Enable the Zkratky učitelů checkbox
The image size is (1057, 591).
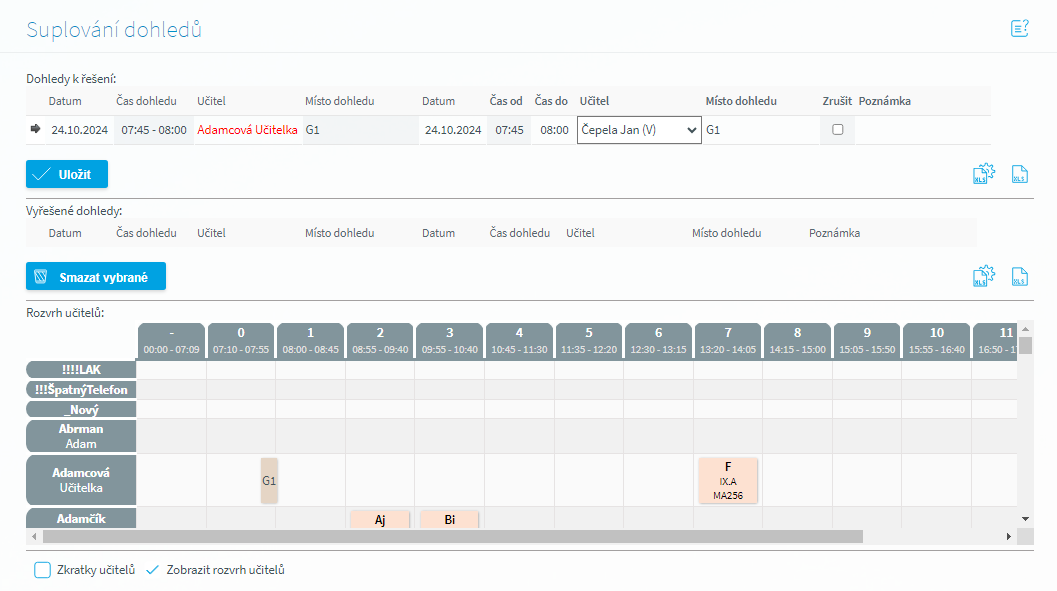pyautogui.click(x=42, y=570)
